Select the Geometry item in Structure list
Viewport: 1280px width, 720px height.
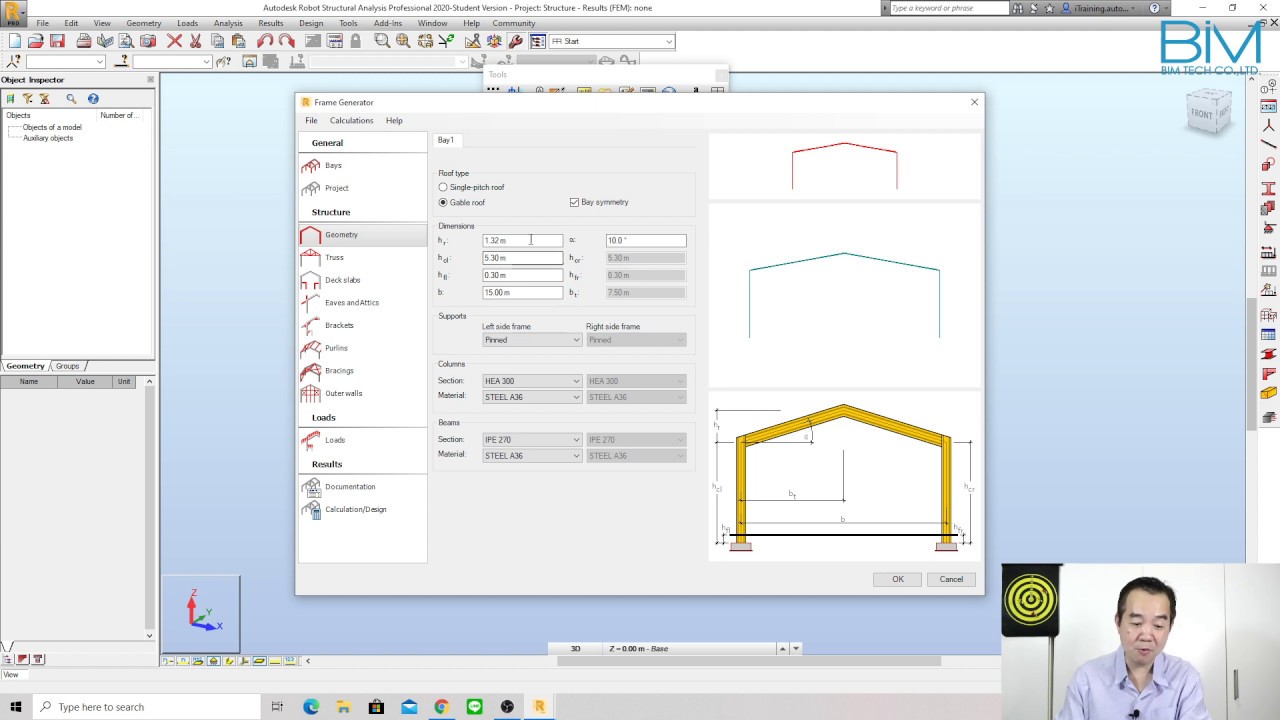tap(362, 235)
